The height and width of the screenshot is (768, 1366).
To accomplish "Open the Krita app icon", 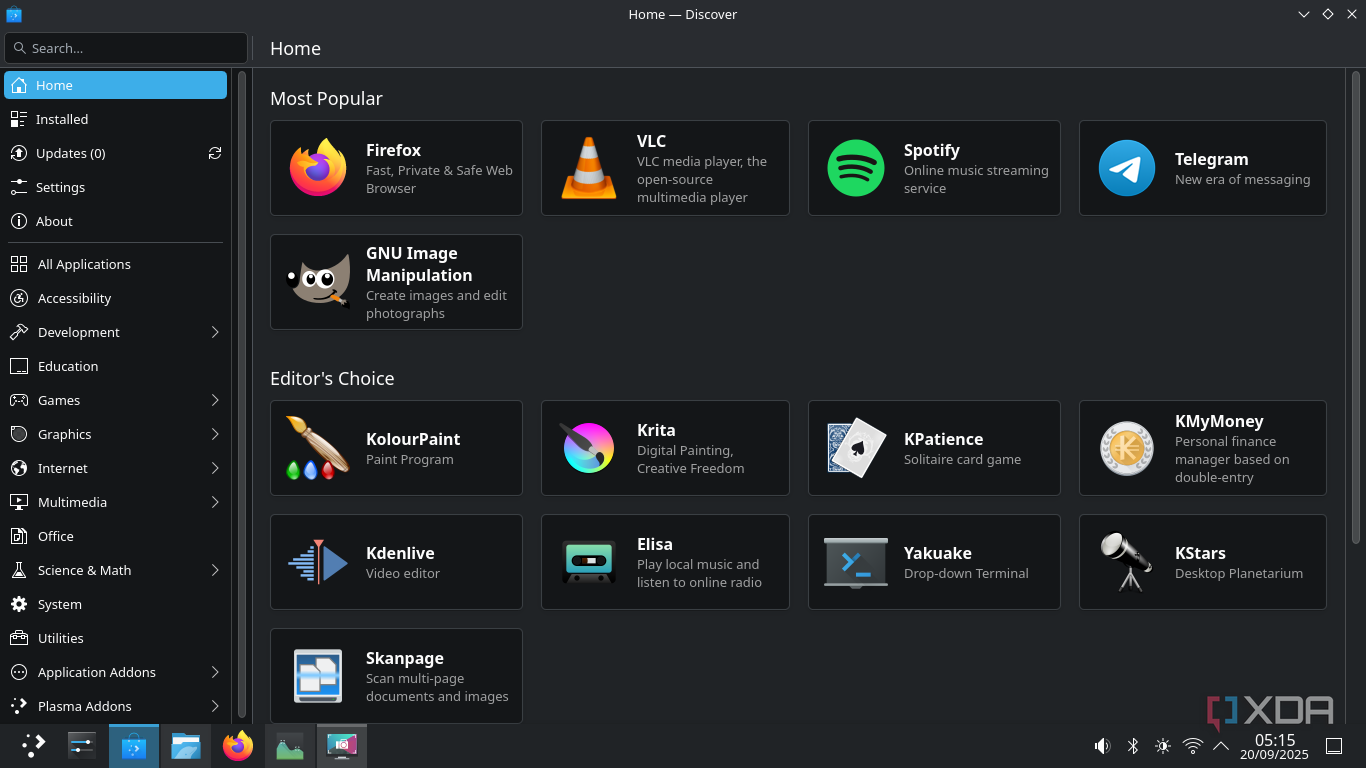I will tap(589, 448).
